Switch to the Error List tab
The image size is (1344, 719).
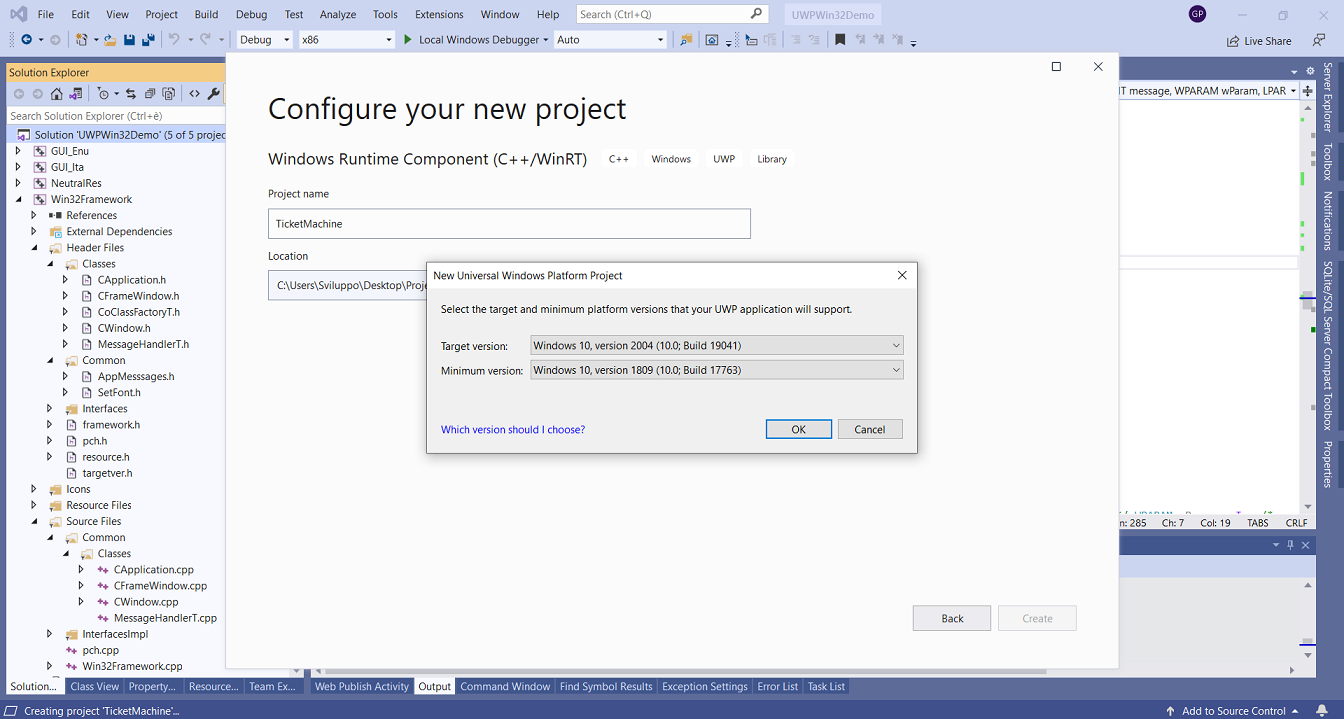(x=778, y=687)
